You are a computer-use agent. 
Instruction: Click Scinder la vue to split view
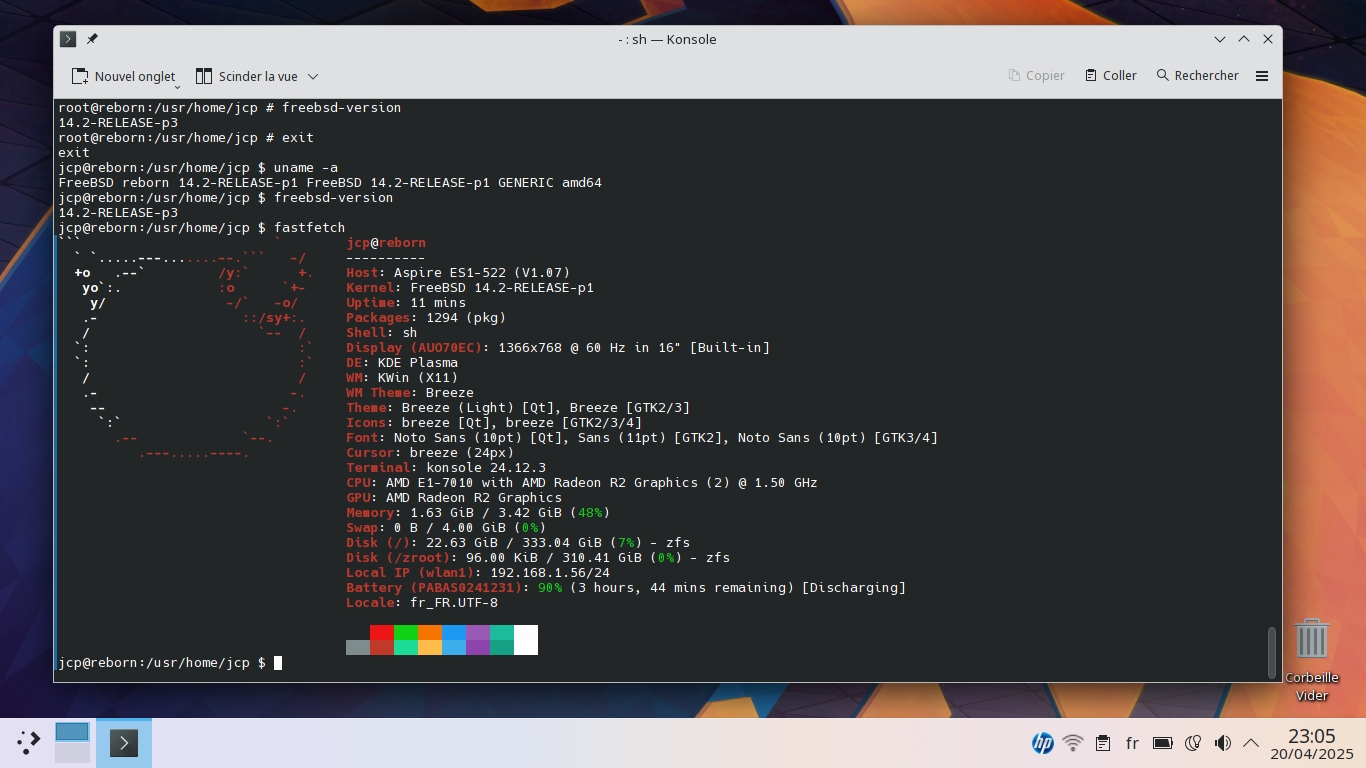(246, 76)
